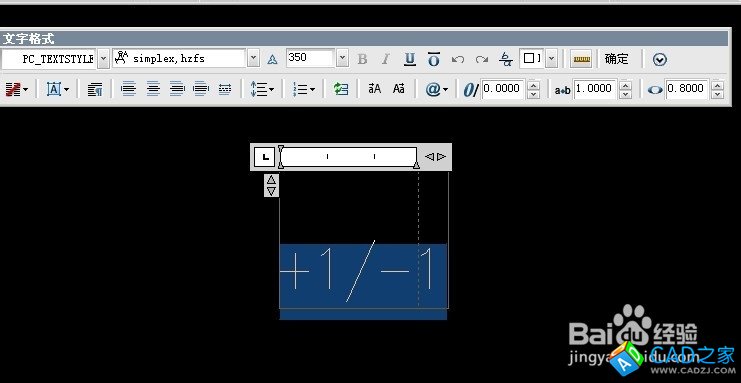This screenshot has width=741, height=383.
Task: Open the line spacing menu
Action: pyautogui.click(x=262, y=89)
